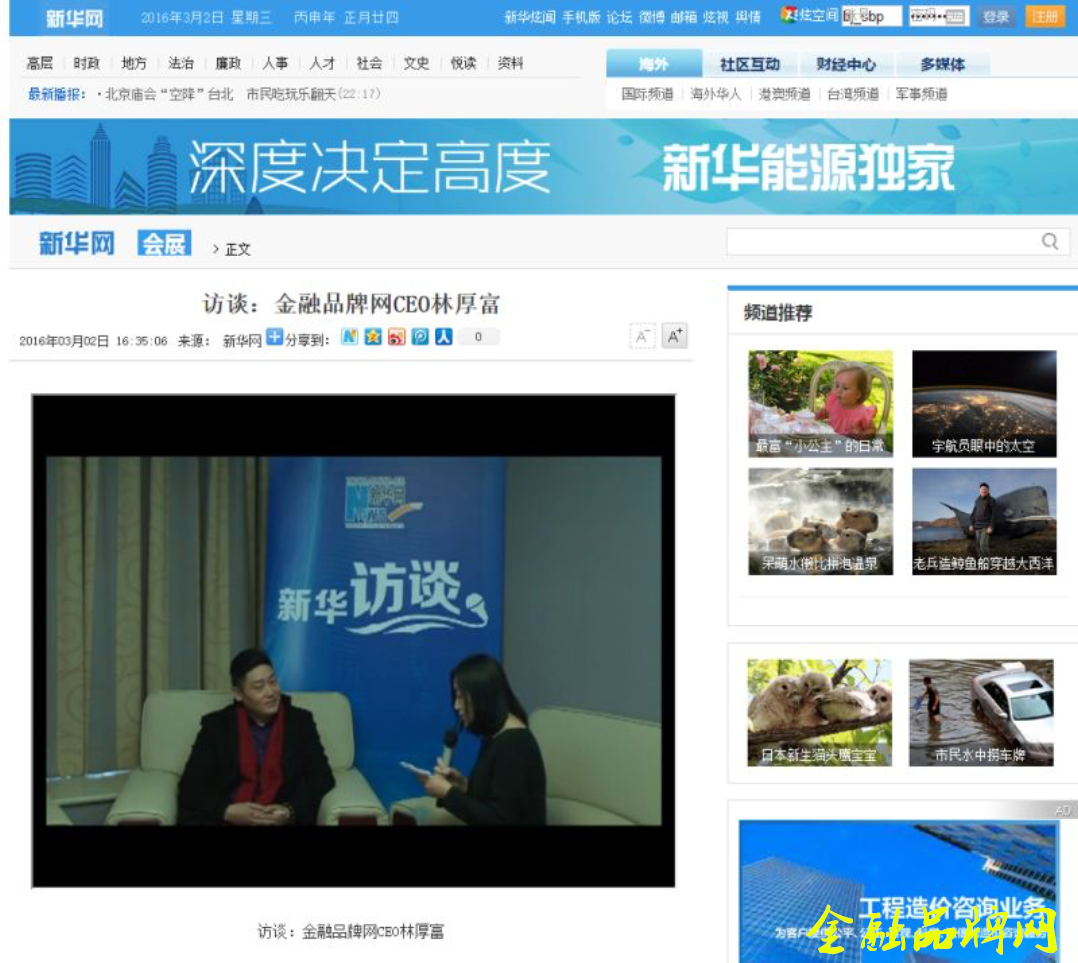Click the orange 注册 button
The height and width of the screenshot is (963, 1078).
pyautogui.click(x=1044, y=17)
